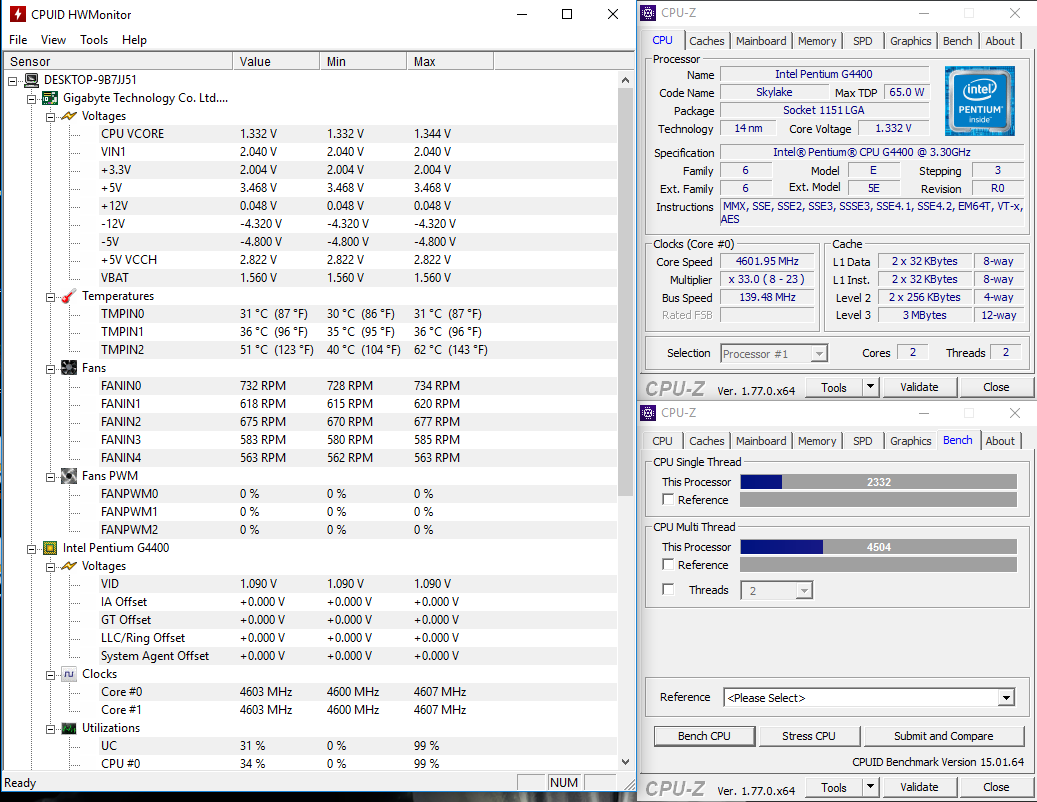Click Tools button in upper CPU-Z window
Screen dimensions: 1037x802
[833, 387]
